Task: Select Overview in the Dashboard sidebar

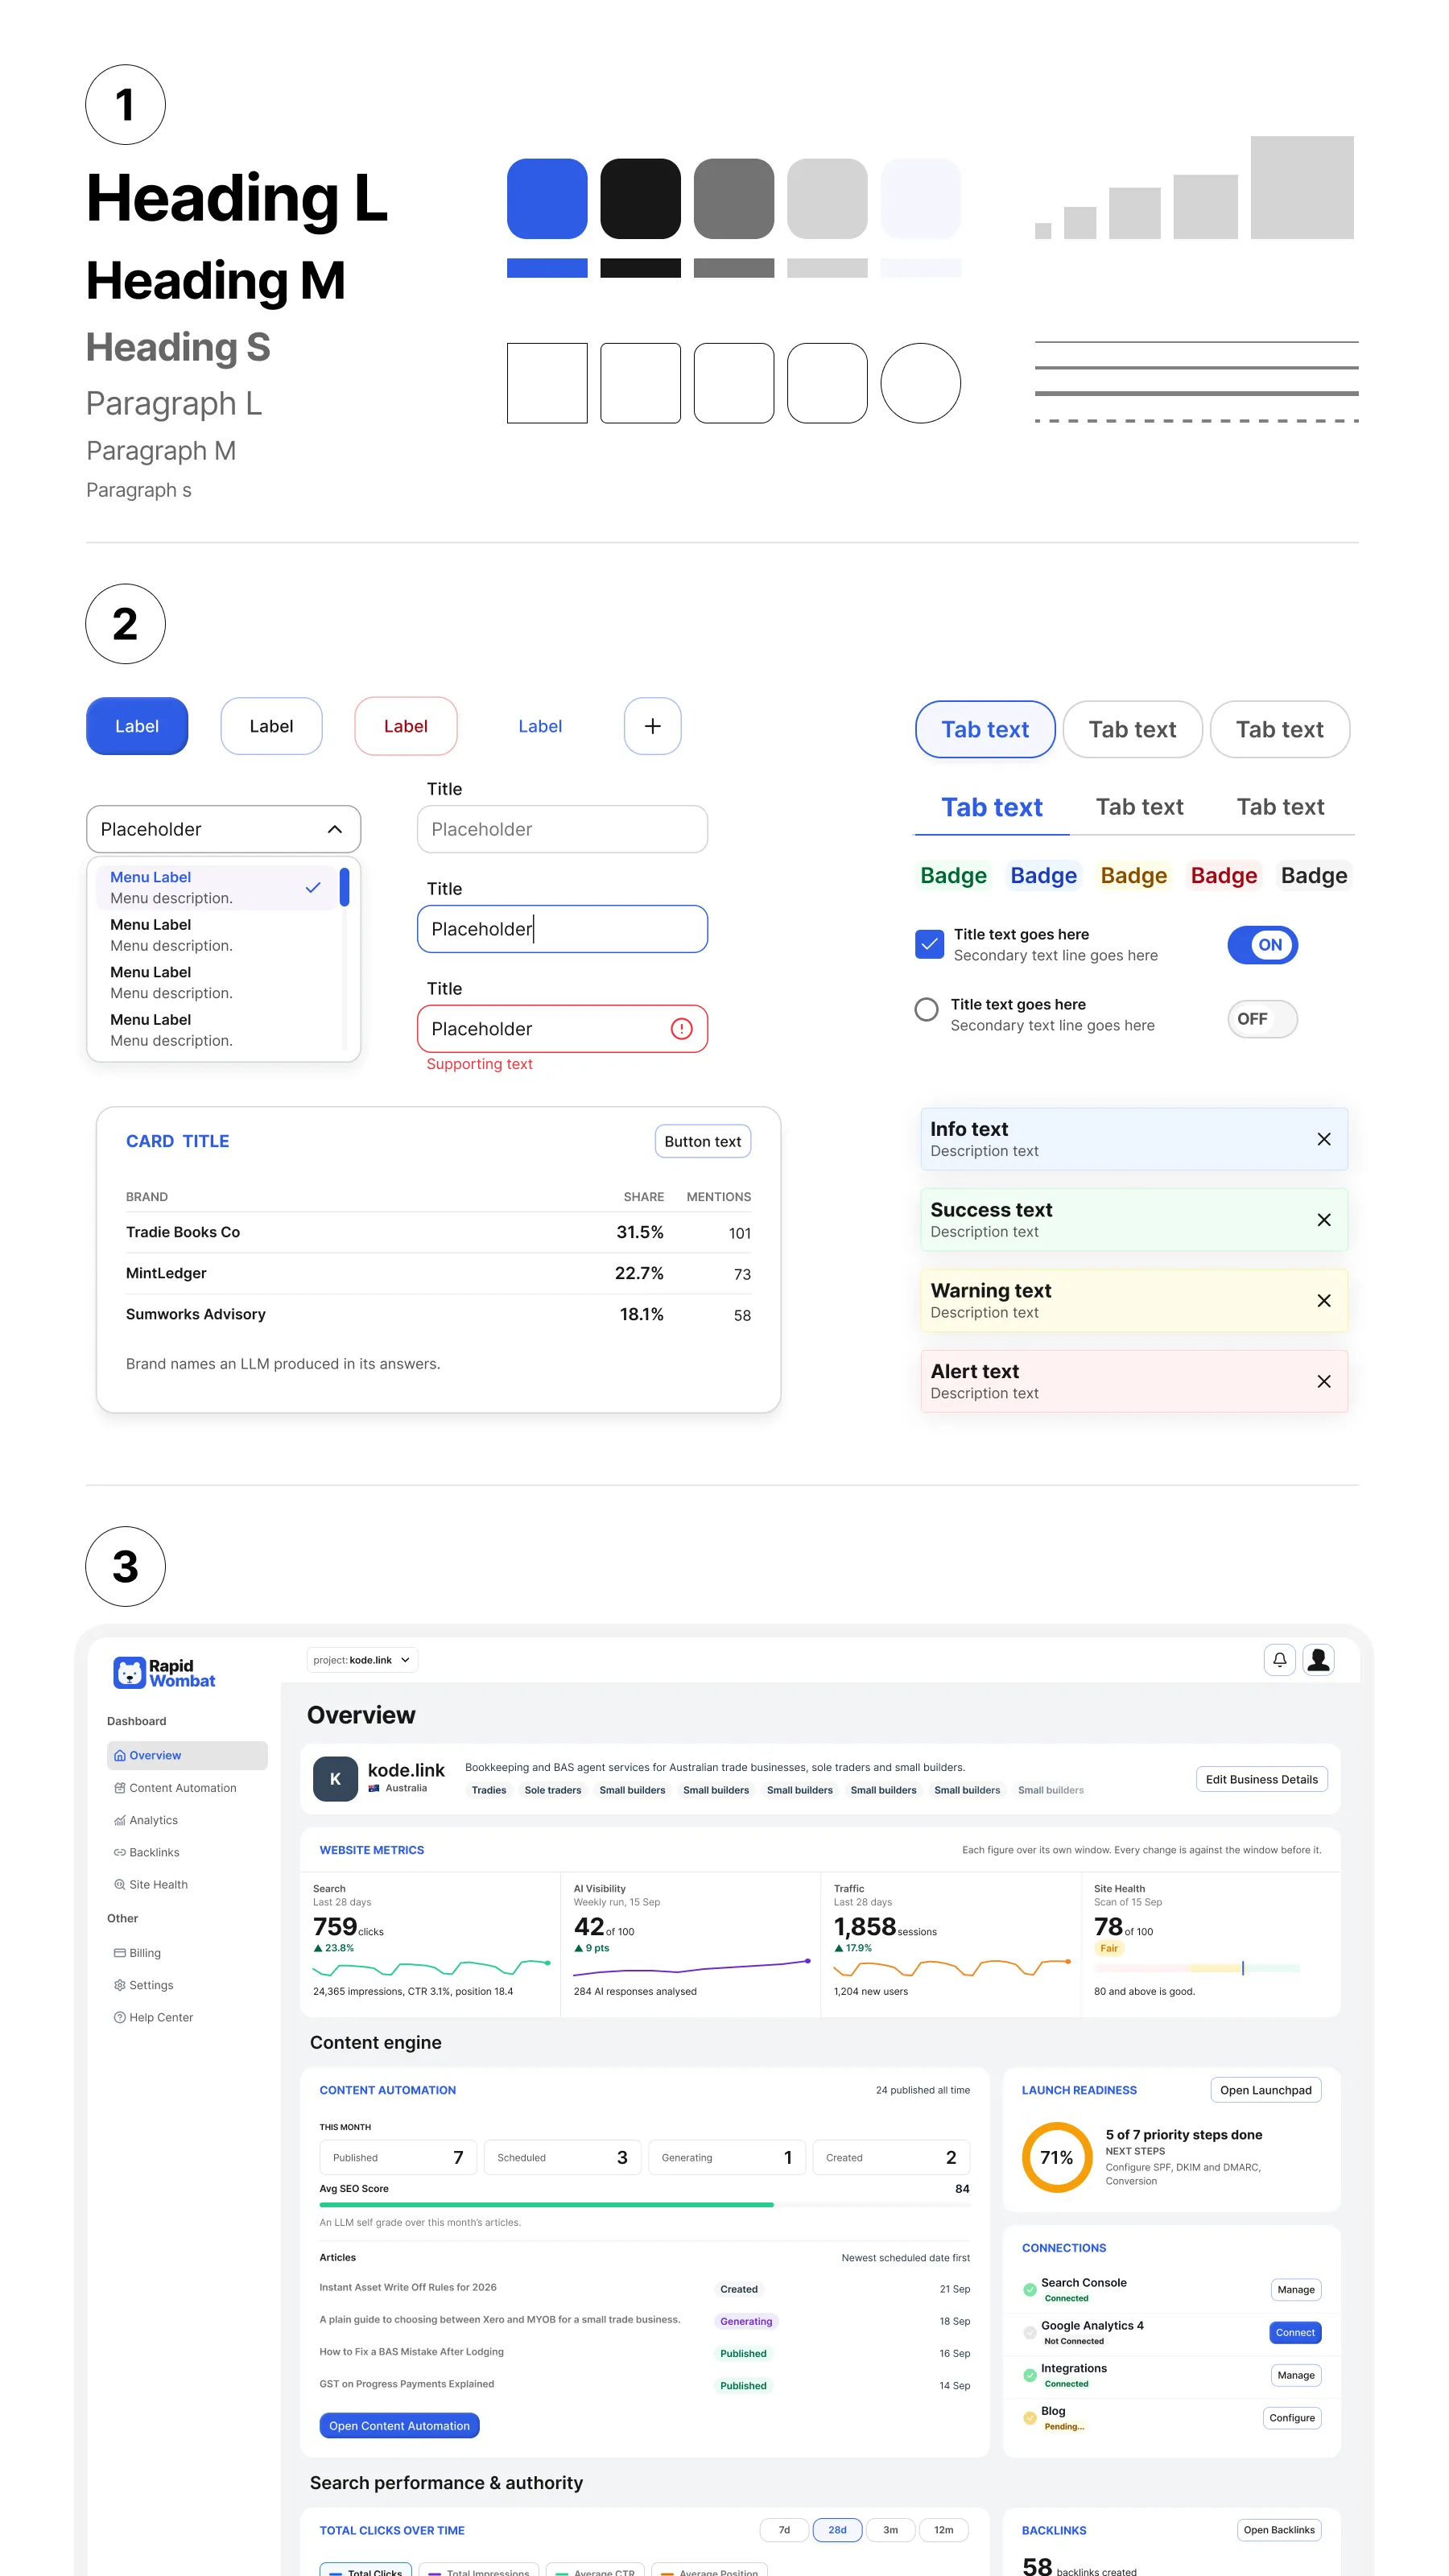Action: 187,1755
